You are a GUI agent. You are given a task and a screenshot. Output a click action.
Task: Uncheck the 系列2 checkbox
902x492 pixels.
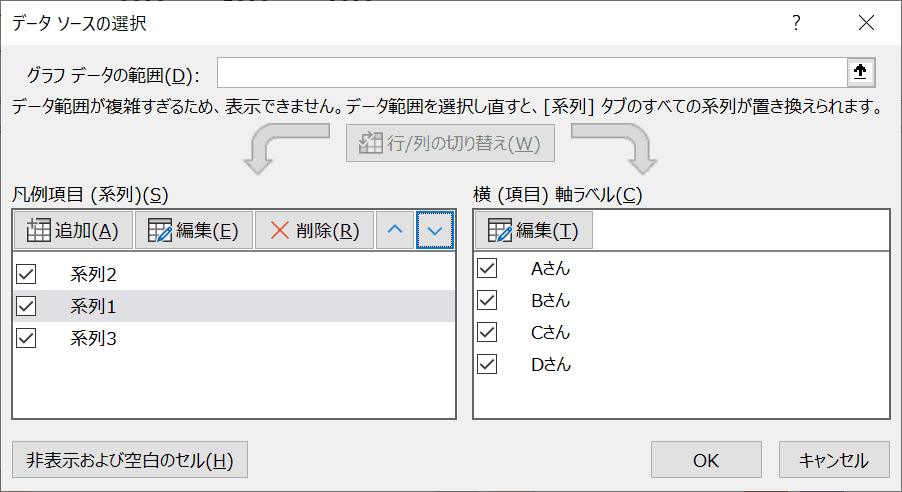(x=26, y=274)
